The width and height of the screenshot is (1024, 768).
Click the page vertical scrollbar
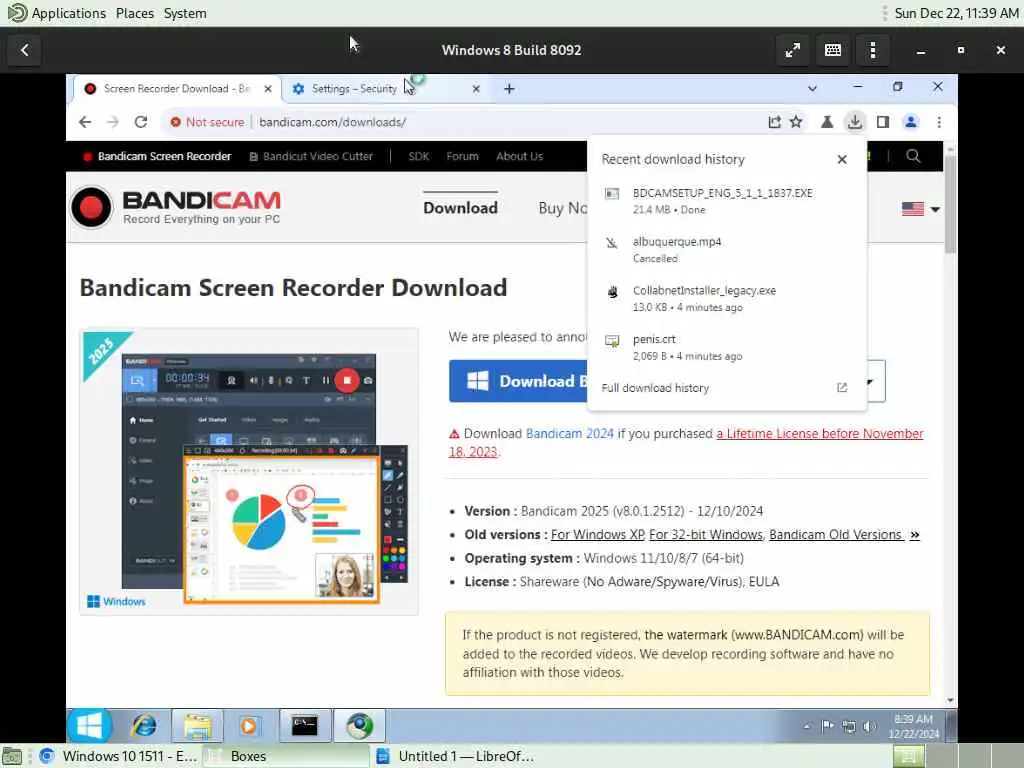point(950,202)
